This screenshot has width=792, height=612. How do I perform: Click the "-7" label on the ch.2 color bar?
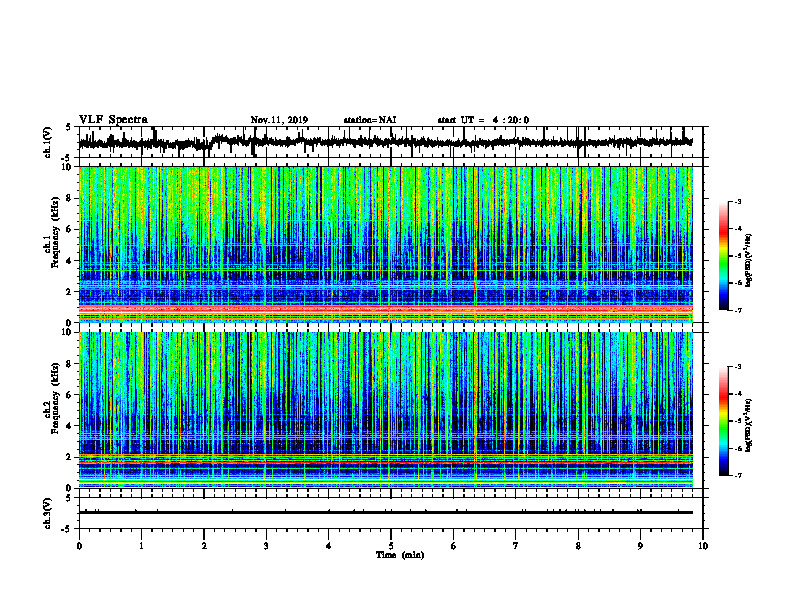click(738, 476)
